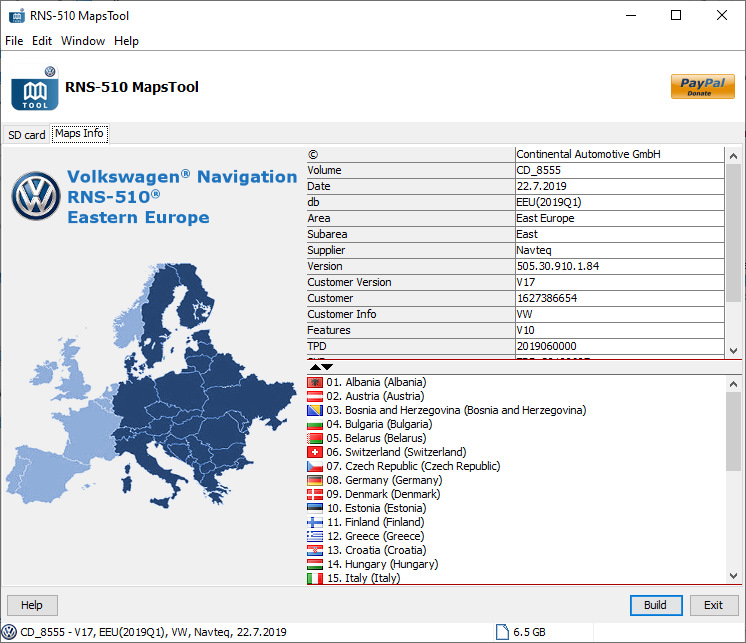Open the Edit menu
Screen dimensions: 746x643
tap(42, 41)
